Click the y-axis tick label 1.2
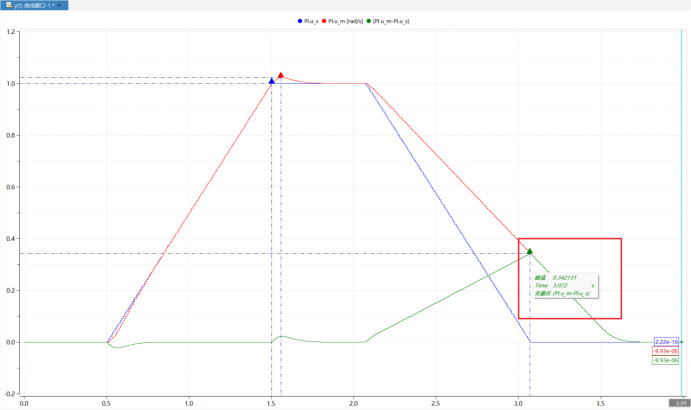Viewport: 691px width, 410px height. pyautogui.click(x=11, y=32)
